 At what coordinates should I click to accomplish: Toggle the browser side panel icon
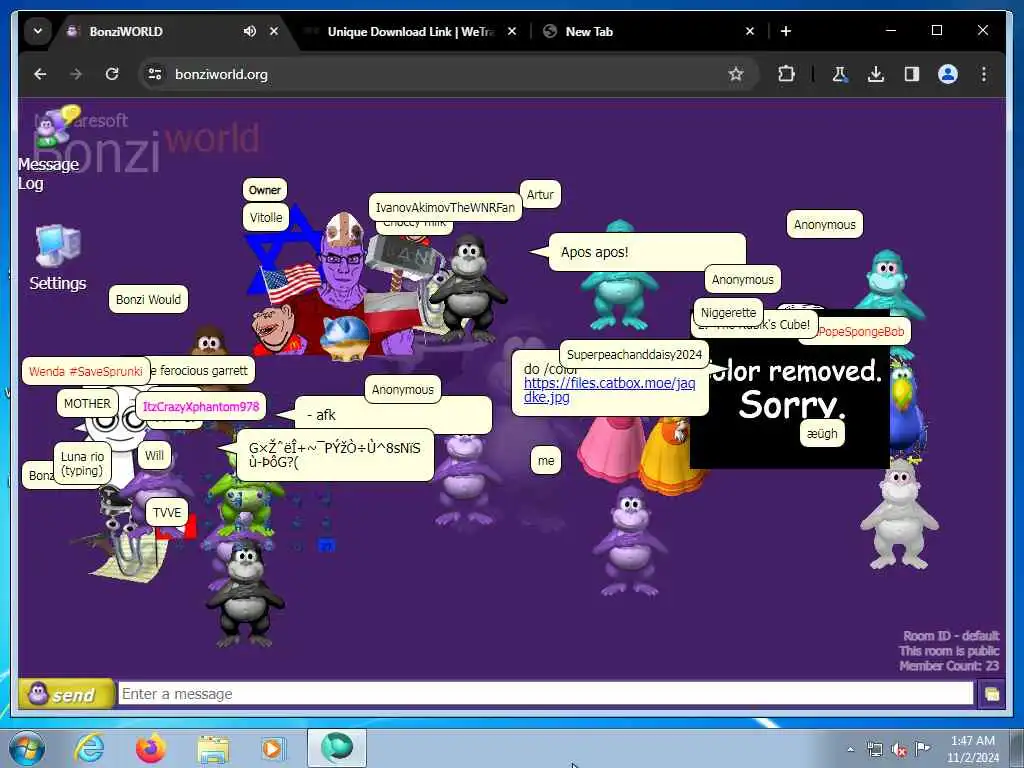point(912,74)
